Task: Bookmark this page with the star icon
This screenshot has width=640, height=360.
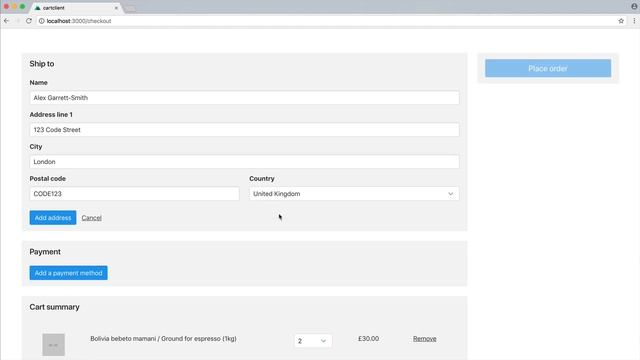Action: [x=621, y=21]
